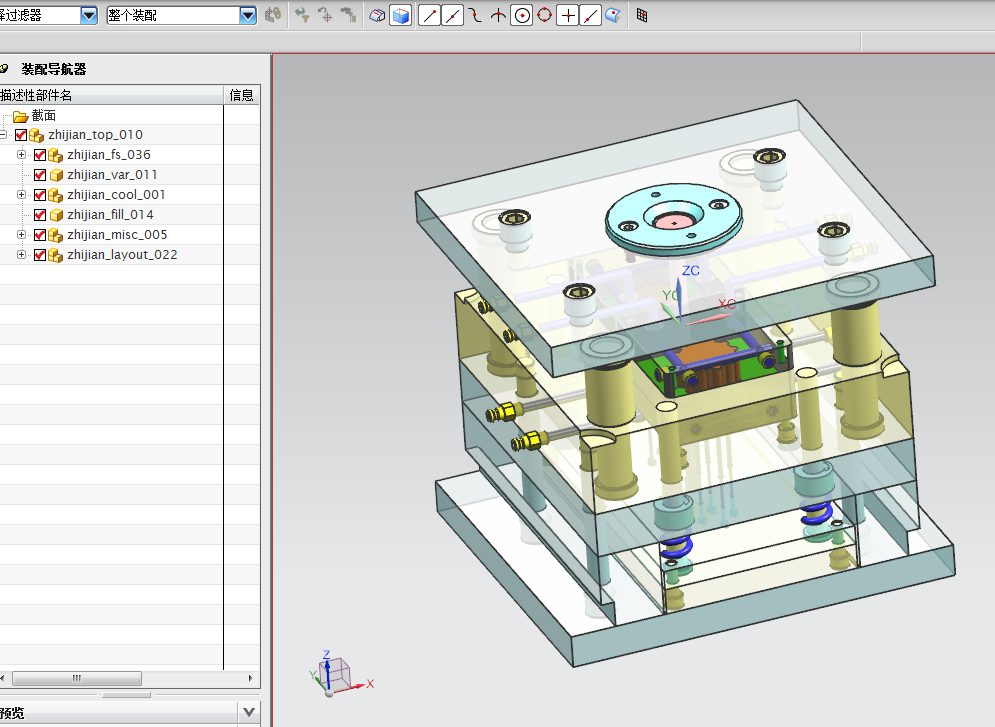Select zhijian_var_011 in the assembly tree
This screenshot has height=727, width=995.
[112, 174]
